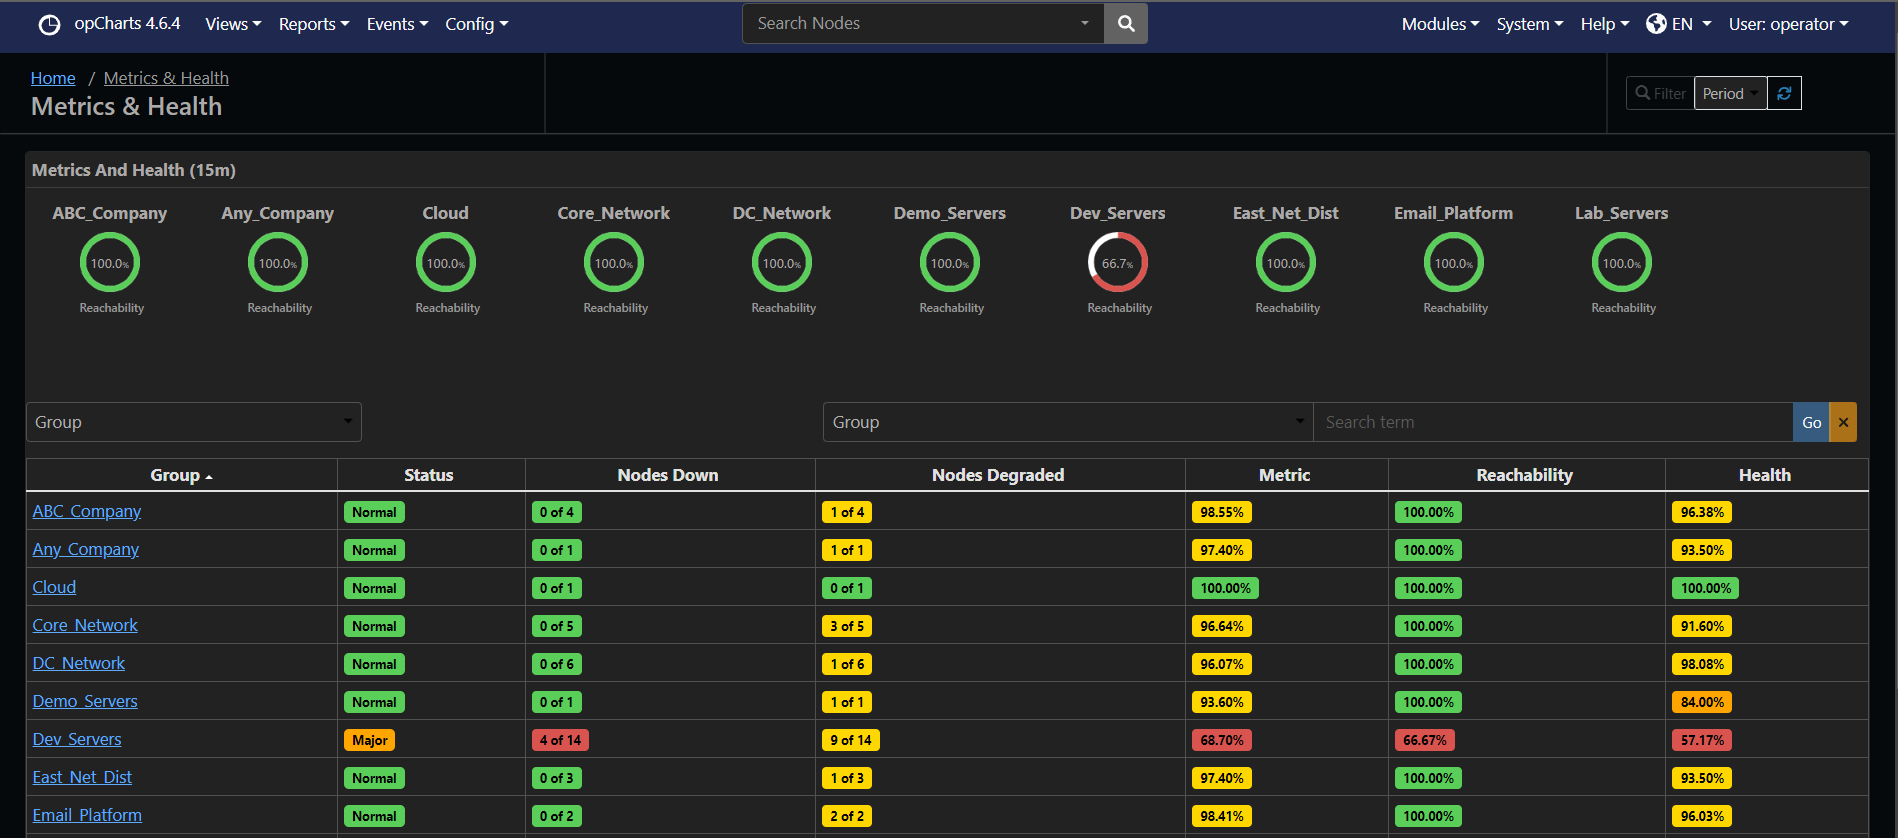Image resolution: width=1898 pixels, height=838 pixels.
Task: Sort by the Nodes Down column header
Action: [x=668, y=475]
